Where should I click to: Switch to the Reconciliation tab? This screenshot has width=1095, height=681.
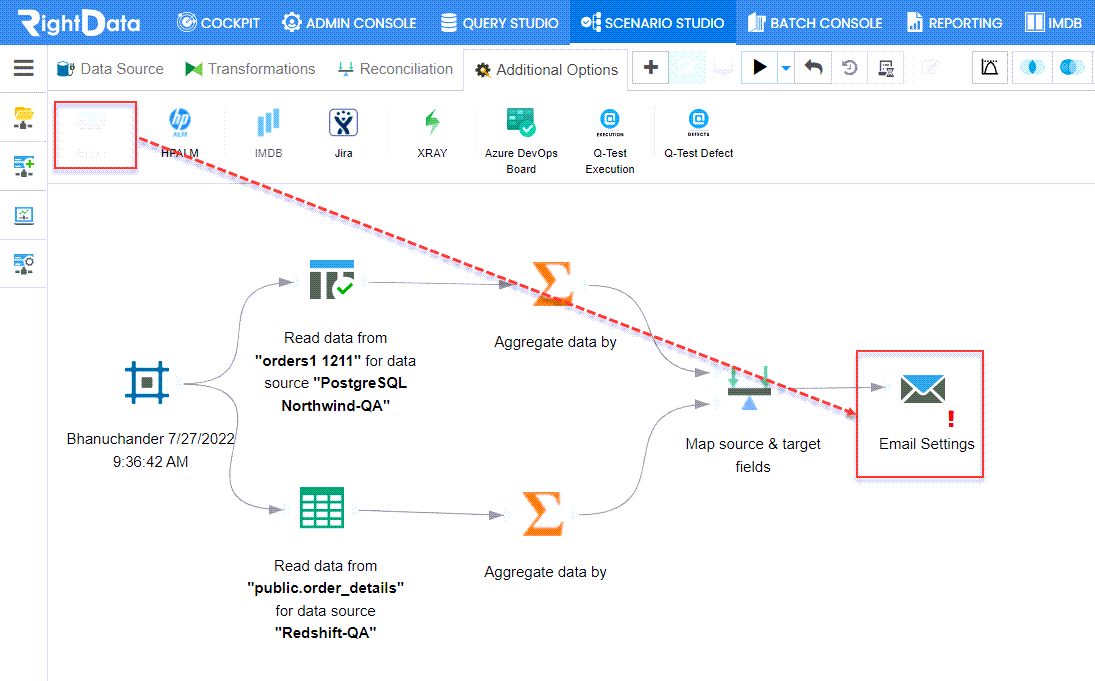pyautogui.click(x=395, y=68)
